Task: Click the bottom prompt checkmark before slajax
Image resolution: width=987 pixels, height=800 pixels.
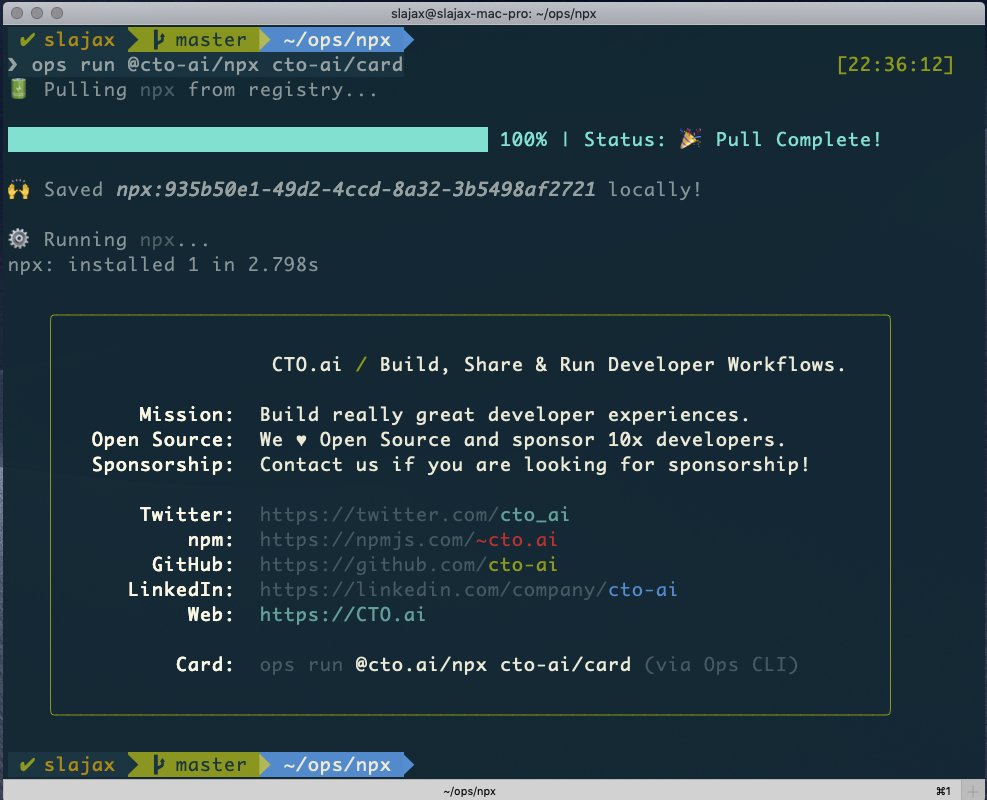Action: pos(26,764)
